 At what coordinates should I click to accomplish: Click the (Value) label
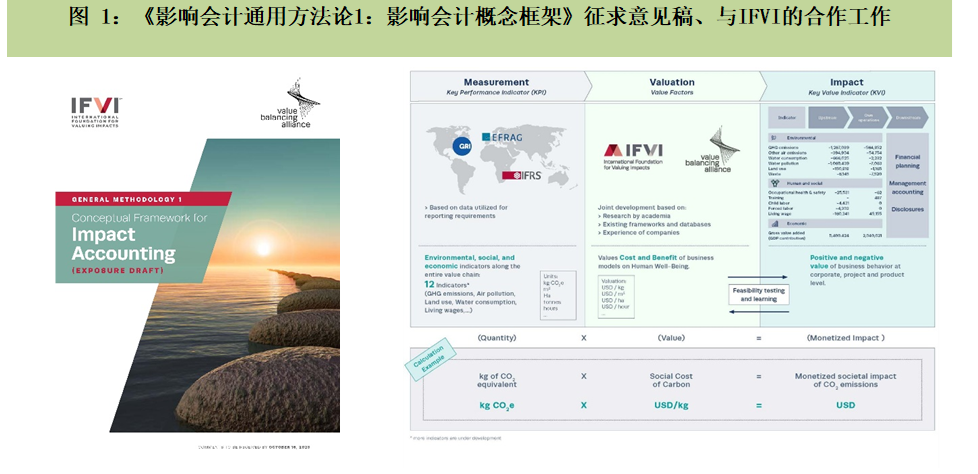671,337
